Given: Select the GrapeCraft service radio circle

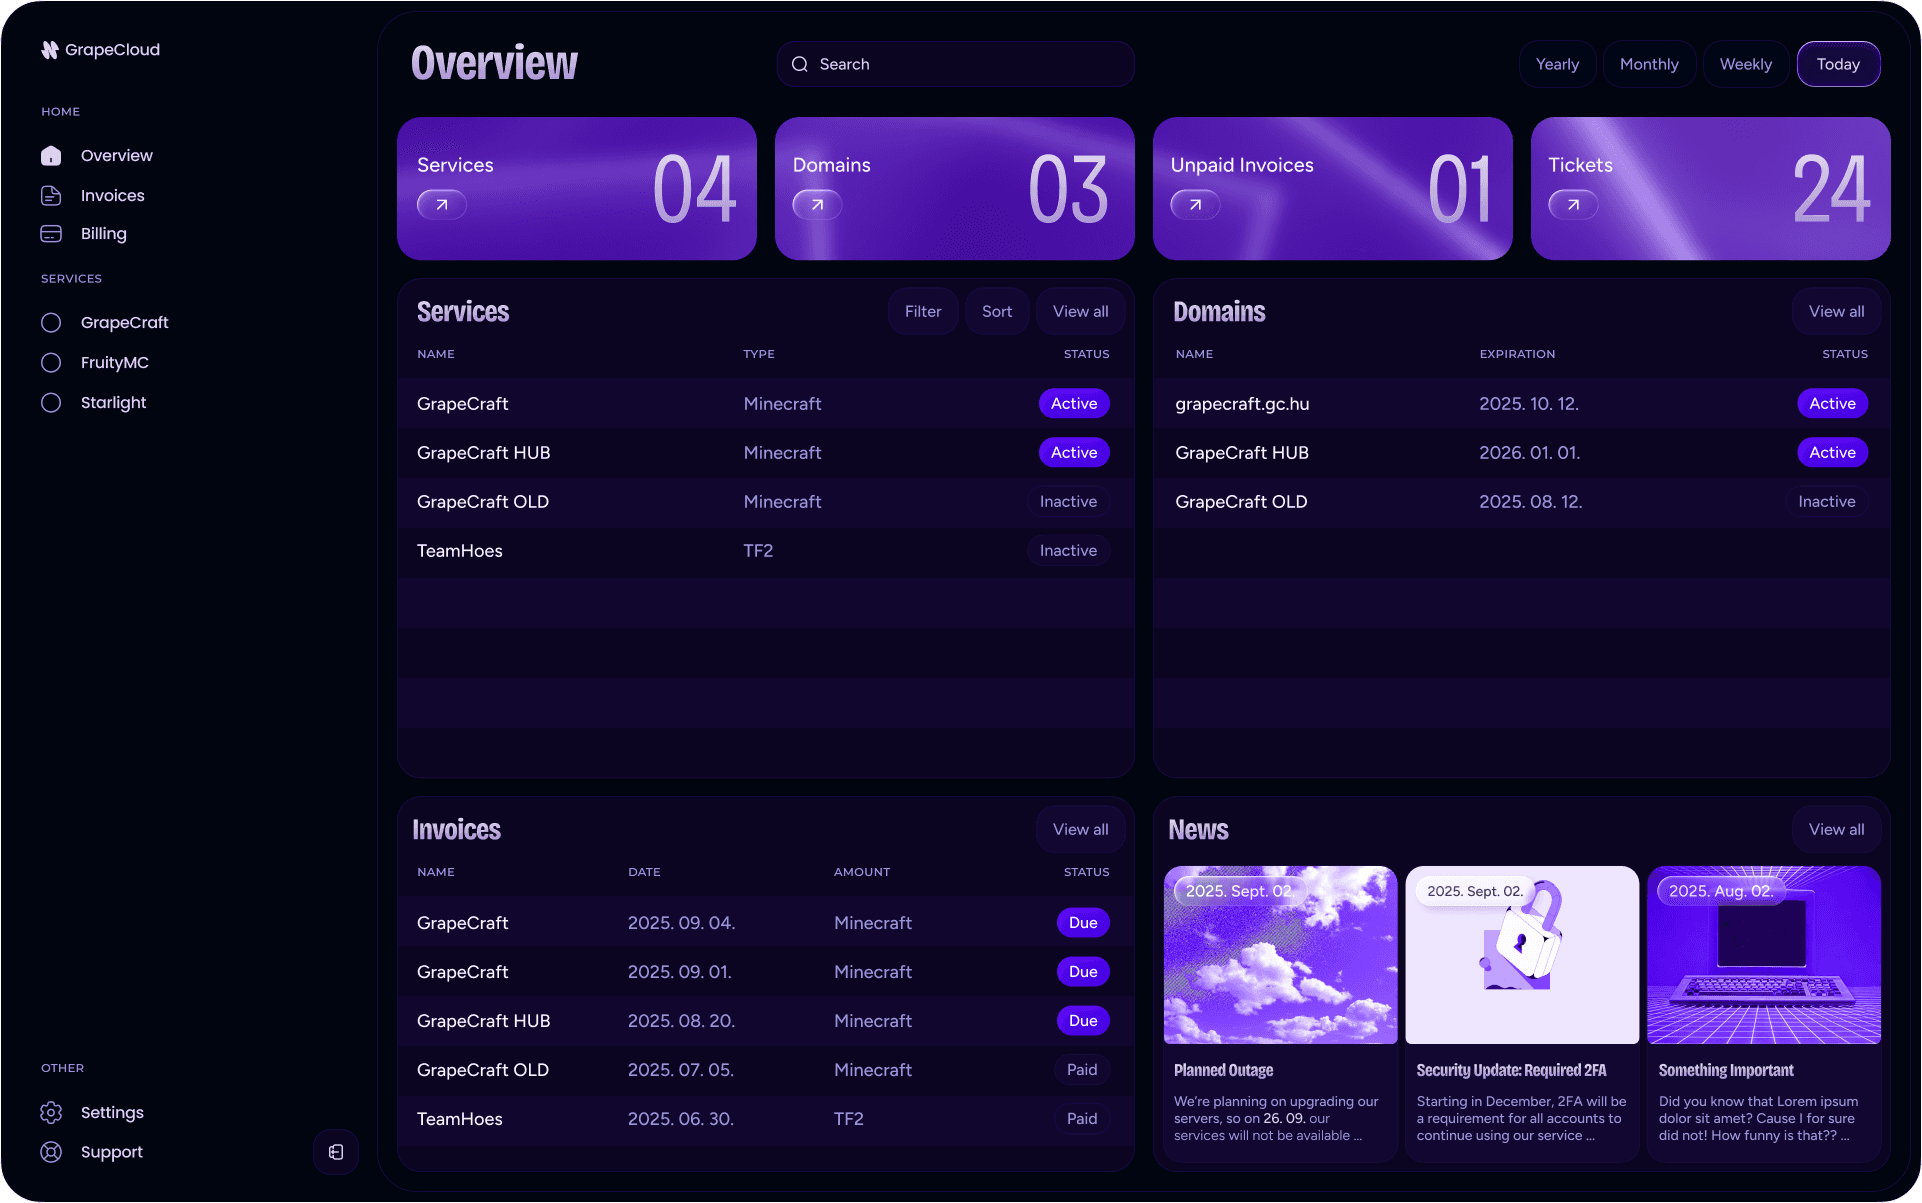Looking at the screenshot, I should [x=51, y=323].
